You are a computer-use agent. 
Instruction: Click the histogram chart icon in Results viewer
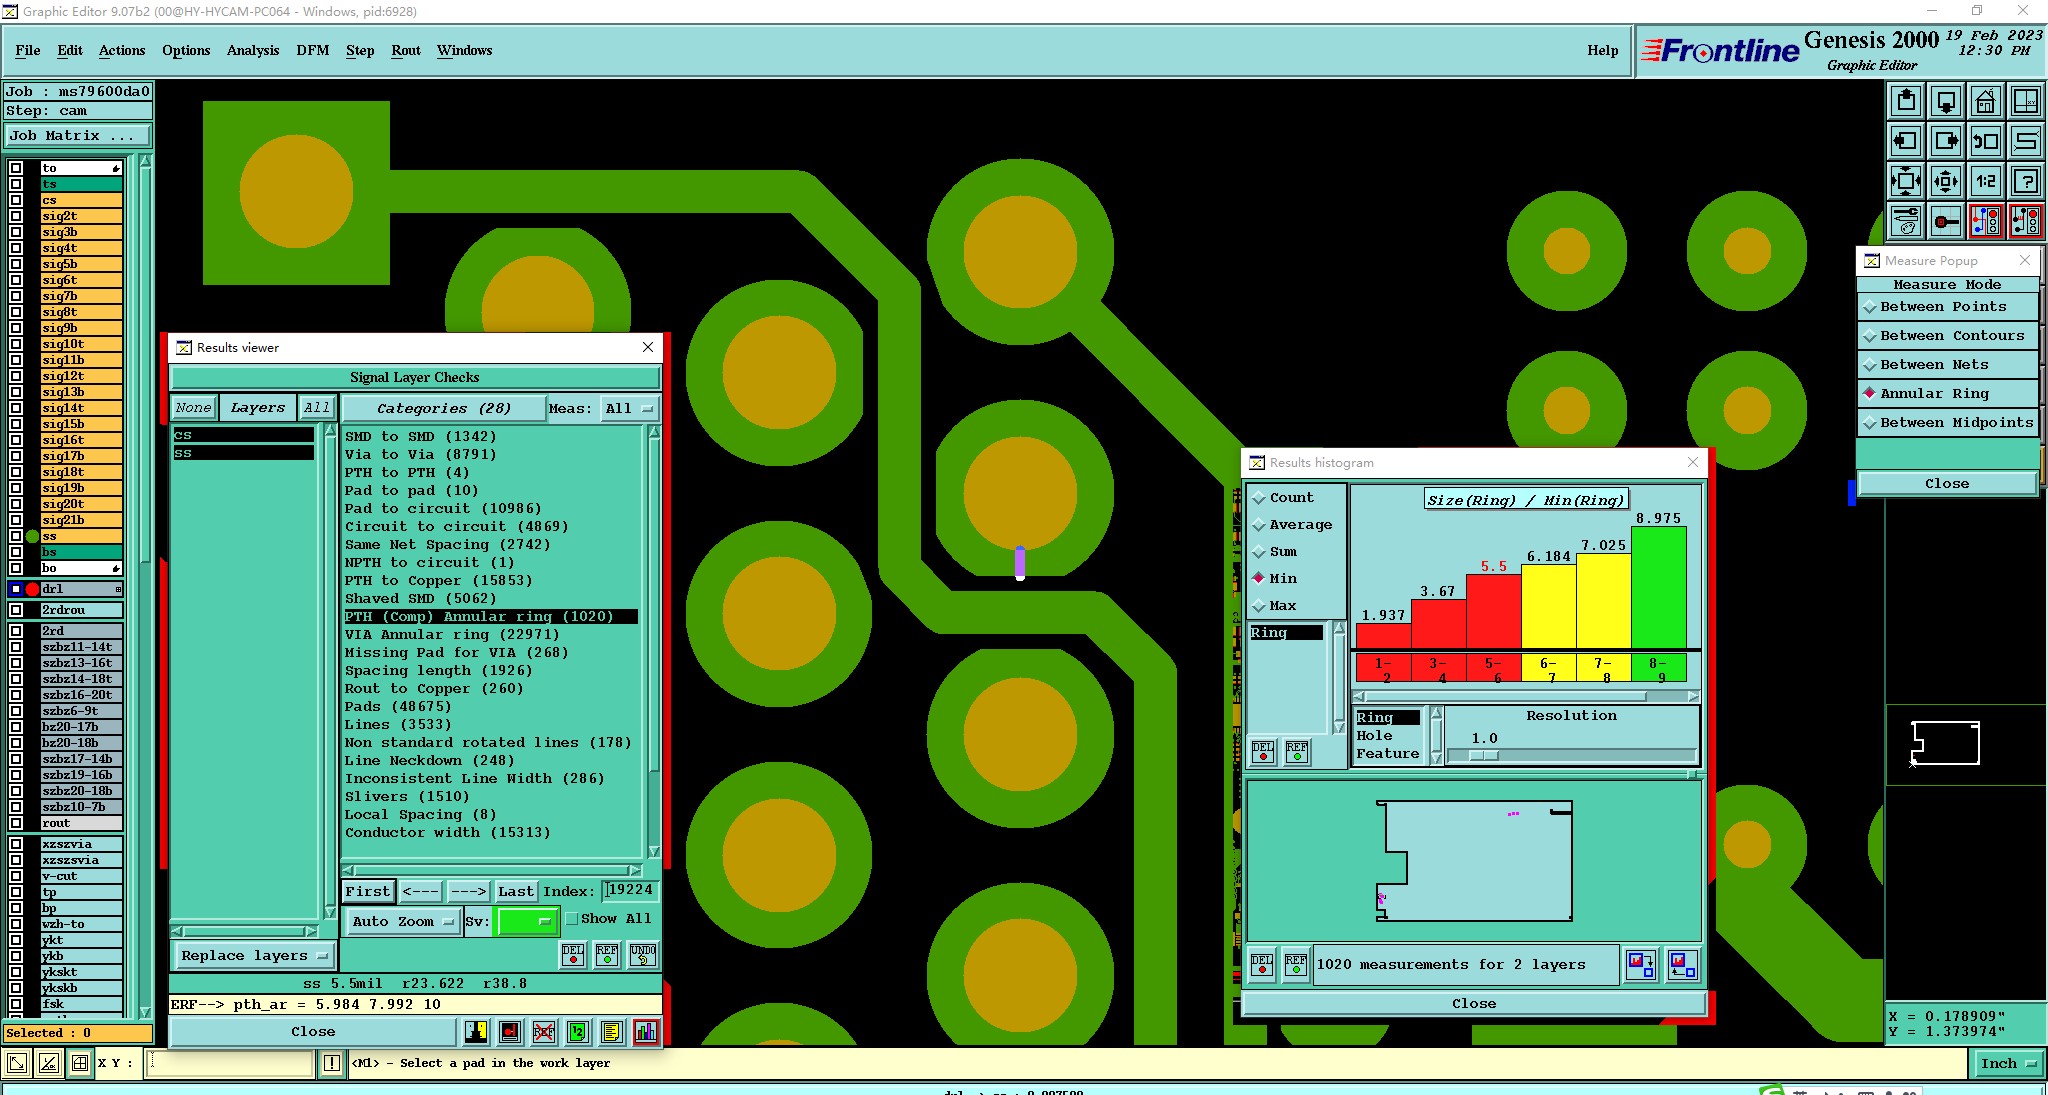[x=646, y=1032]
